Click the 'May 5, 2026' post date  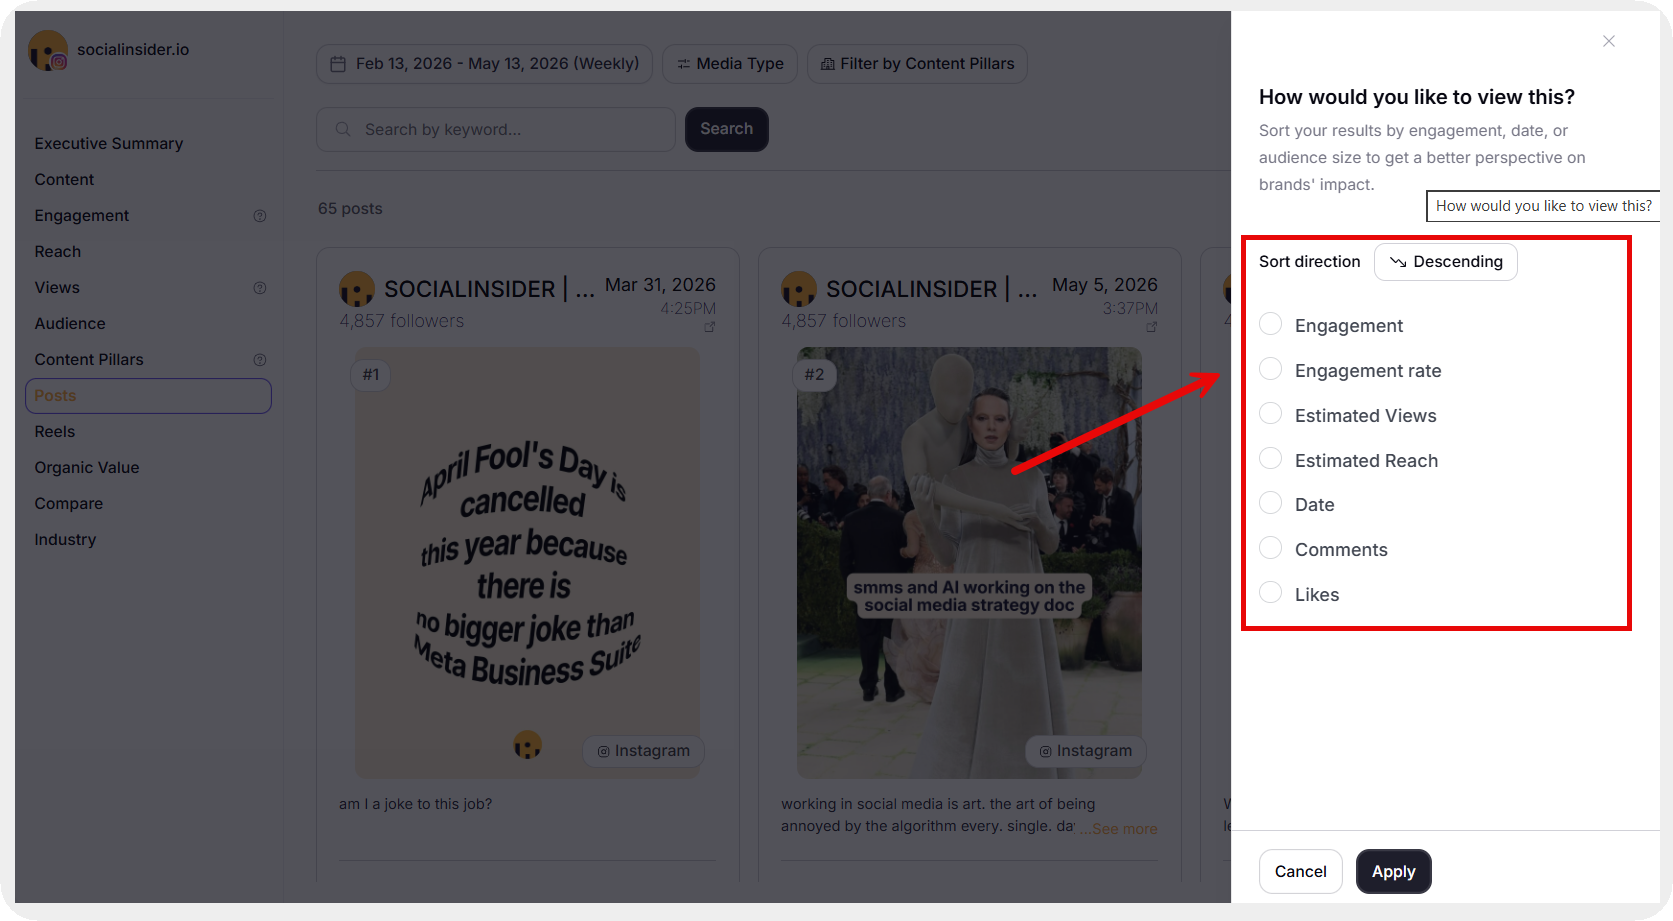pos(1105,285)
